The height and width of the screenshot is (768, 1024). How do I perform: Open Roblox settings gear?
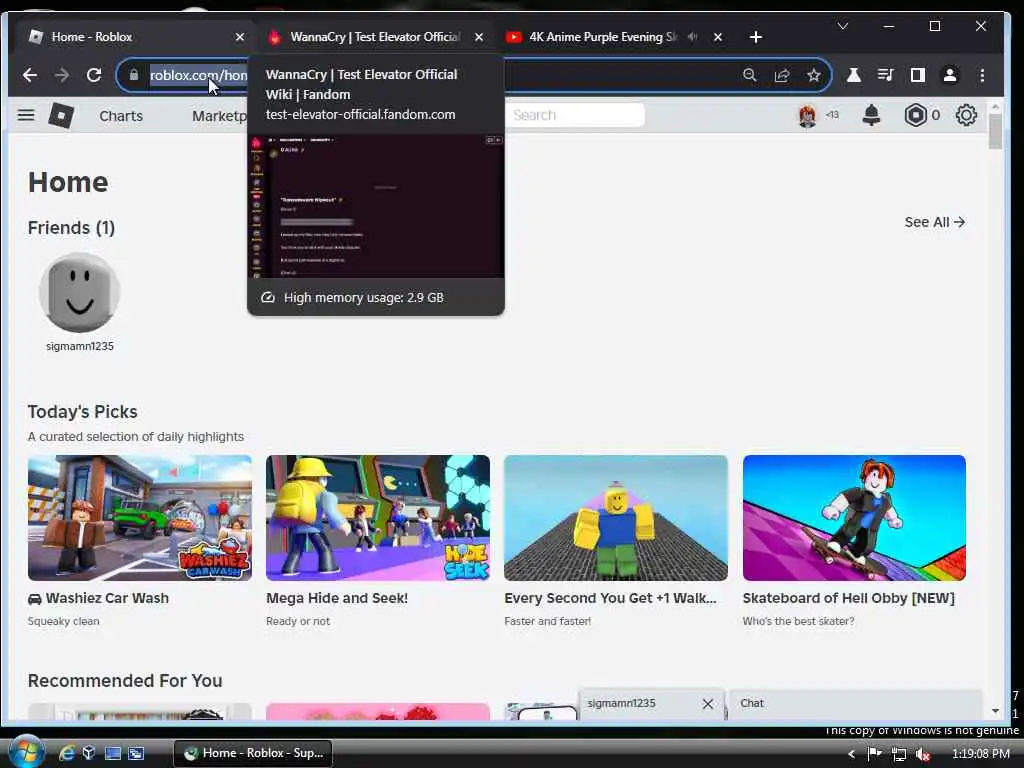966,116
